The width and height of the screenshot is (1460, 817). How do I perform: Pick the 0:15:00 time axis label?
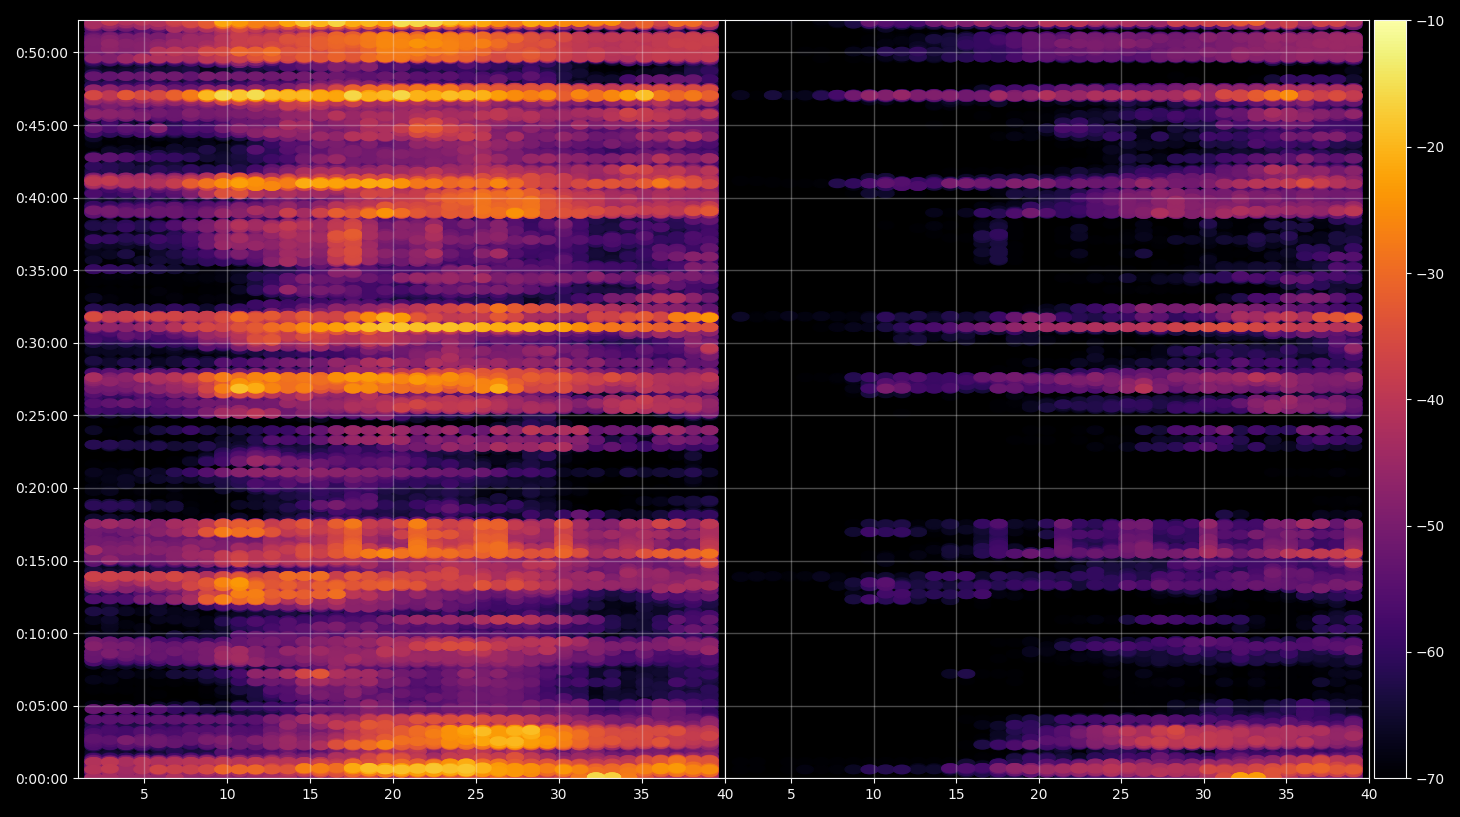[41, 561]
